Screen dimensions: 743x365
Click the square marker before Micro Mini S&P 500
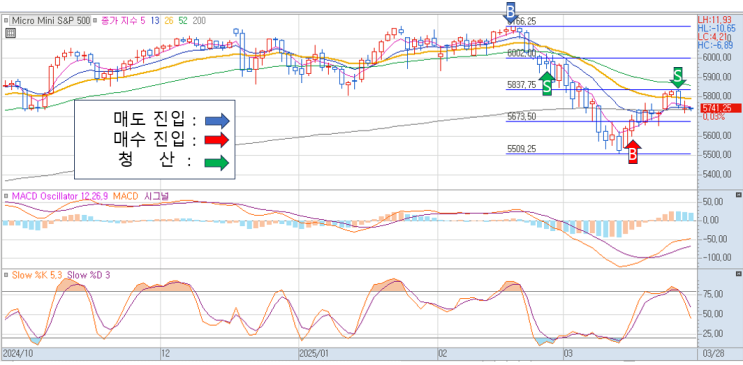[7, 21]
